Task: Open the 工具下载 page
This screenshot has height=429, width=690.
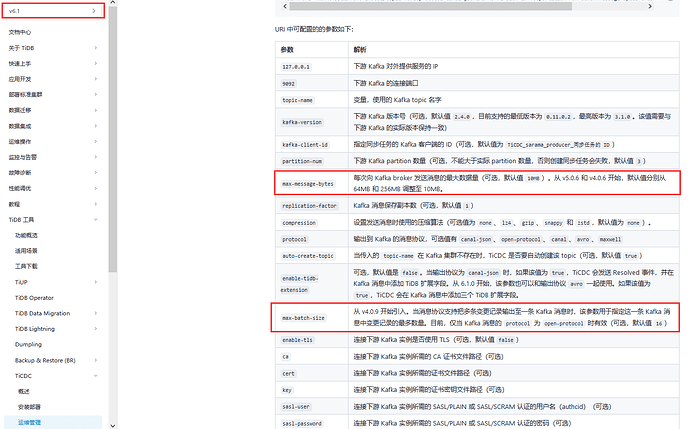Action: click(26, 266)
